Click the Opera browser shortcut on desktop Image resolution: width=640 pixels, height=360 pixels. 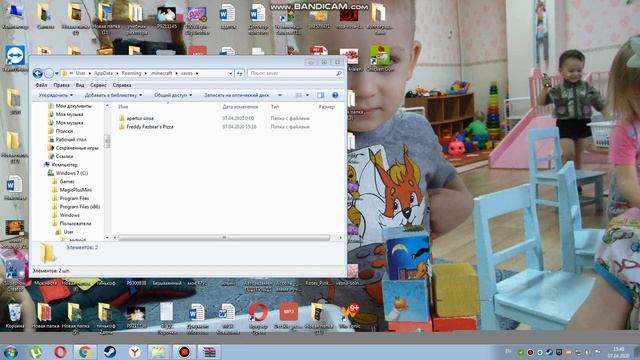[258, 316]
